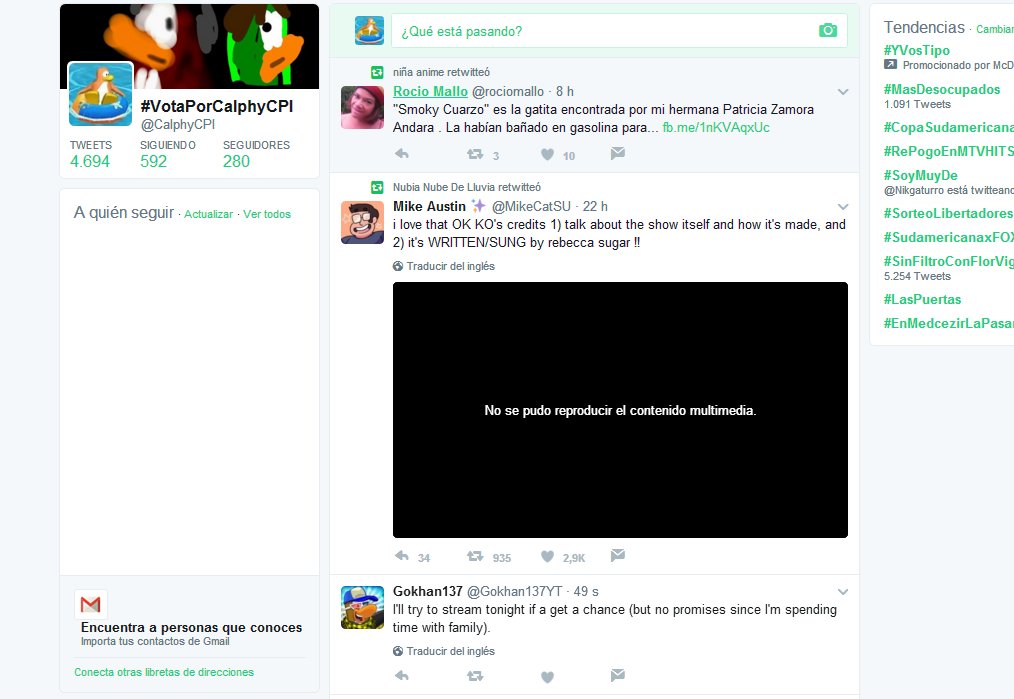Expand the options chevron on Rocio Mallo's tweet
Image resolution: width=1014 pixels, height=699 pixels.
coord(841,91)
